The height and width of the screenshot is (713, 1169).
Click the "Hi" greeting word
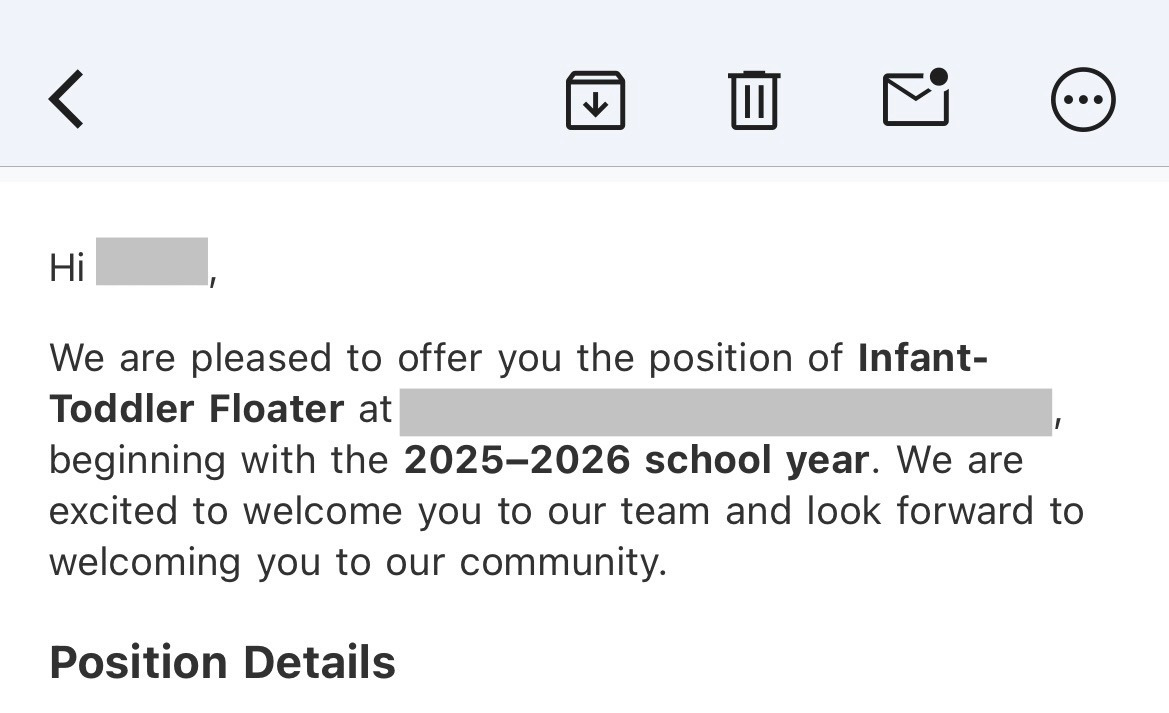click(x=67, y=268)
